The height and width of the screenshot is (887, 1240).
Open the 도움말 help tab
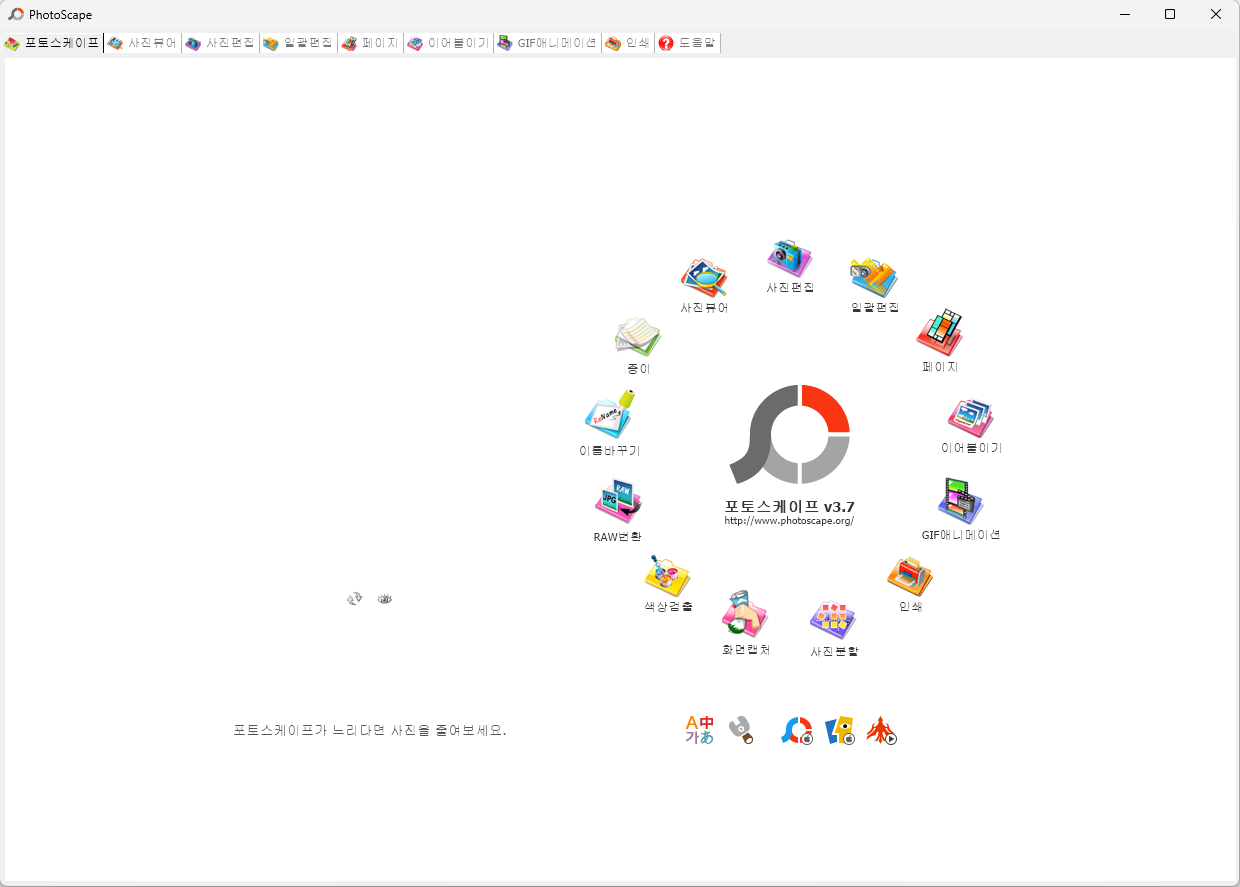tap(688, 43)
